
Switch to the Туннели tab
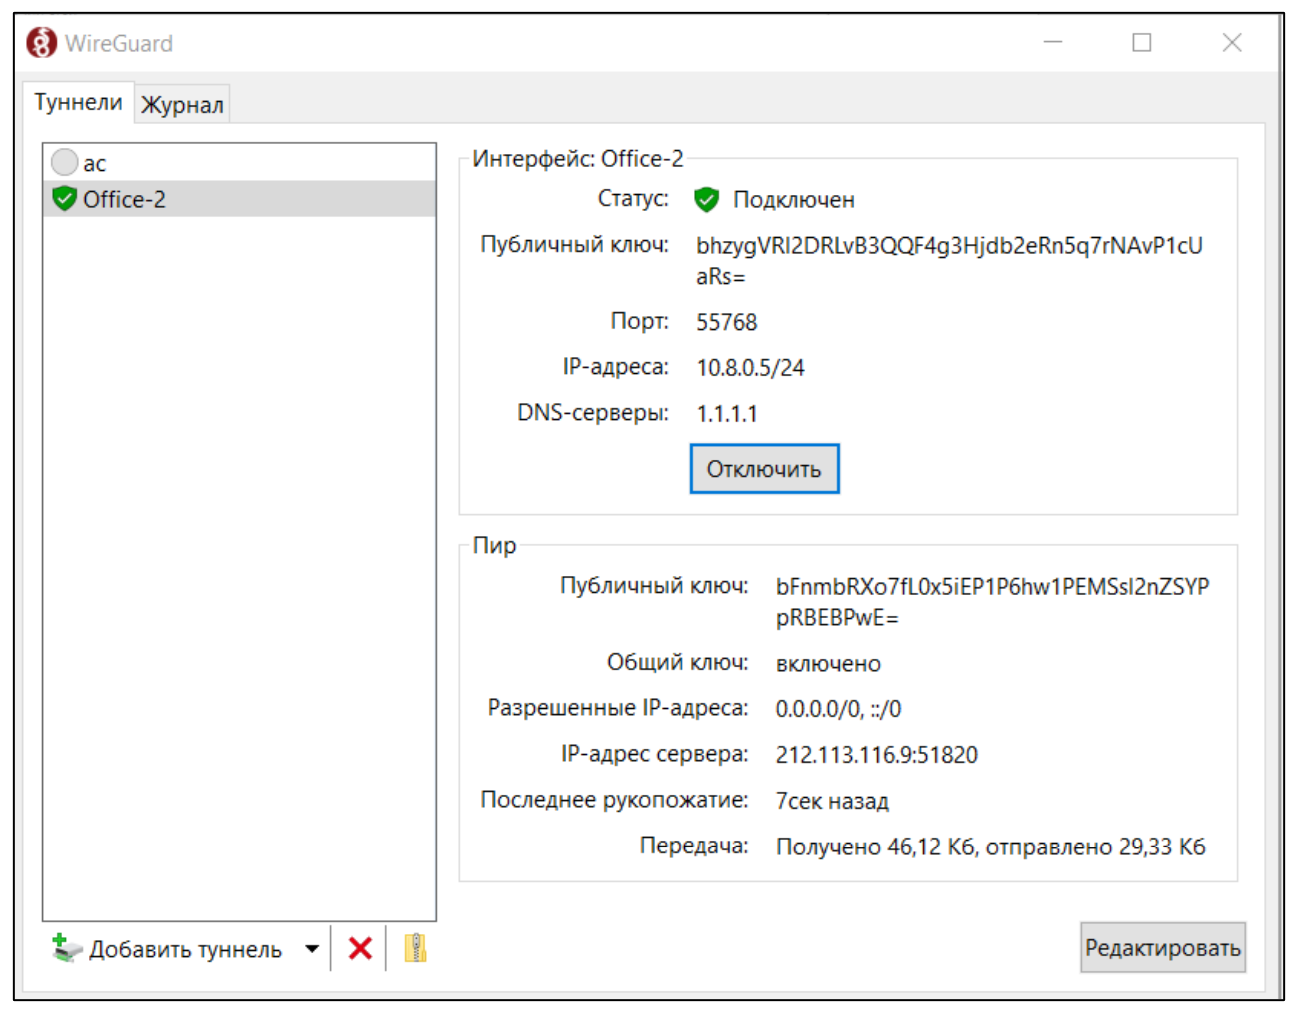point(78,100)
